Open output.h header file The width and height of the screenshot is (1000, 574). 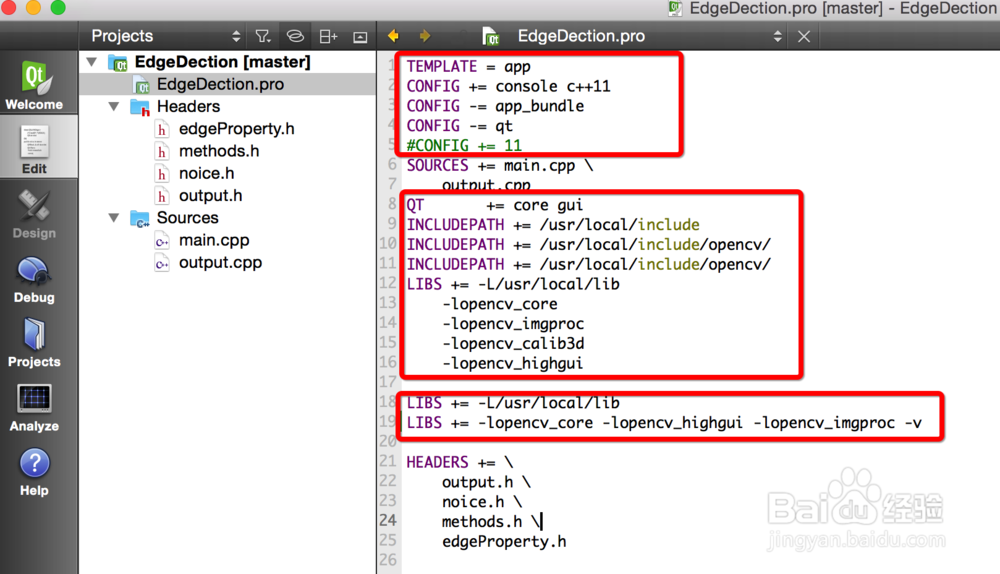tap(210, 196)
